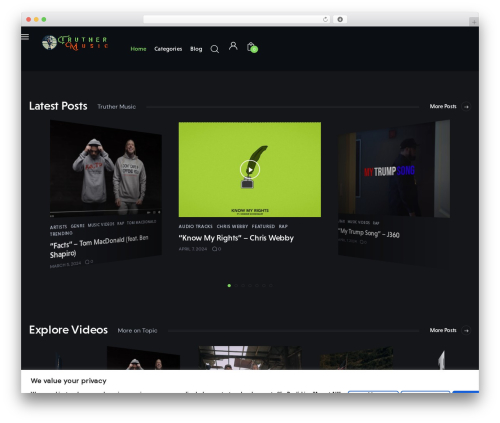500x423 pixels.
Task: Open the Blog menu item
Action: point(196,49)
